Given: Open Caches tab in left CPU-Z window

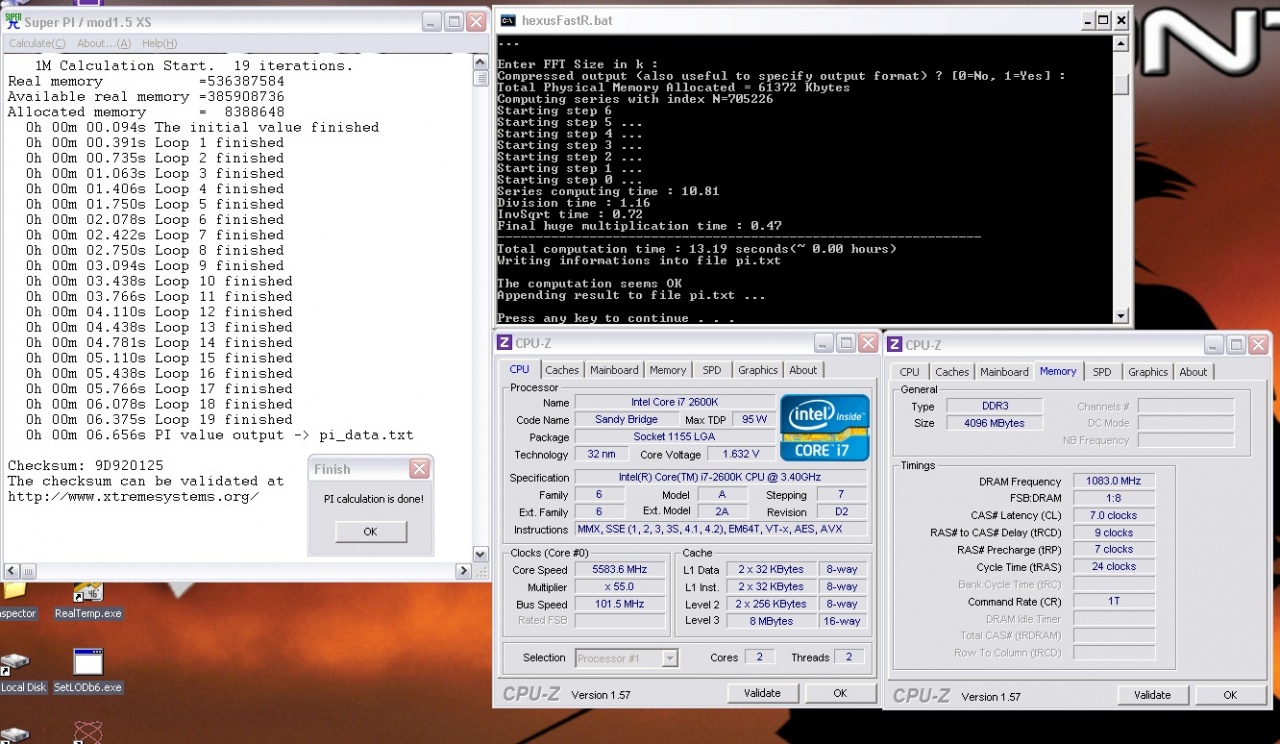Looking at the screenshot, I should click(562, 370).
